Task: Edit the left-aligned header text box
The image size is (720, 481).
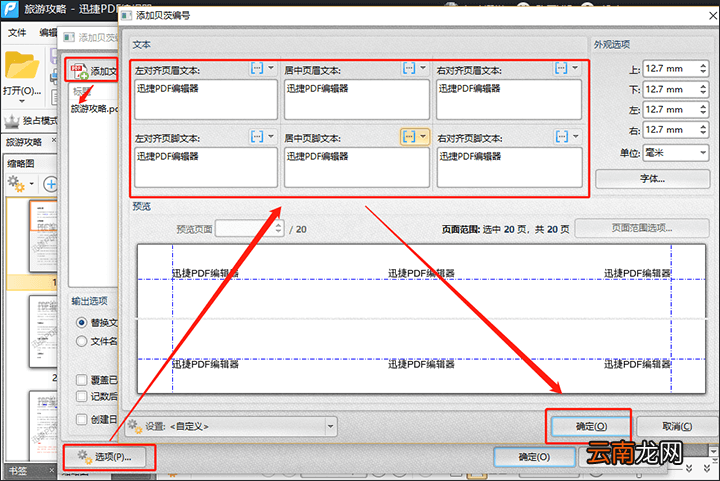Action: [206, 99]
